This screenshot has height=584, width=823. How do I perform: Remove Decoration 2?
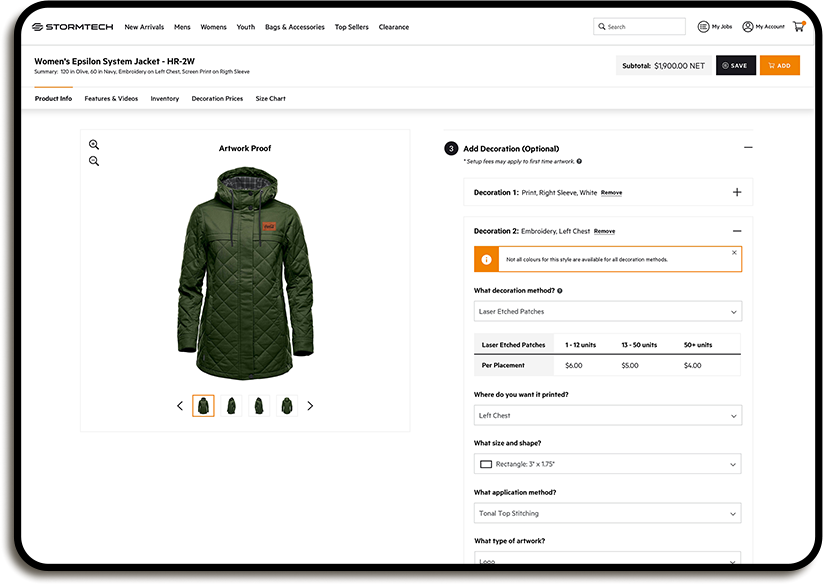pyautogui.click(x=604, y=231)
